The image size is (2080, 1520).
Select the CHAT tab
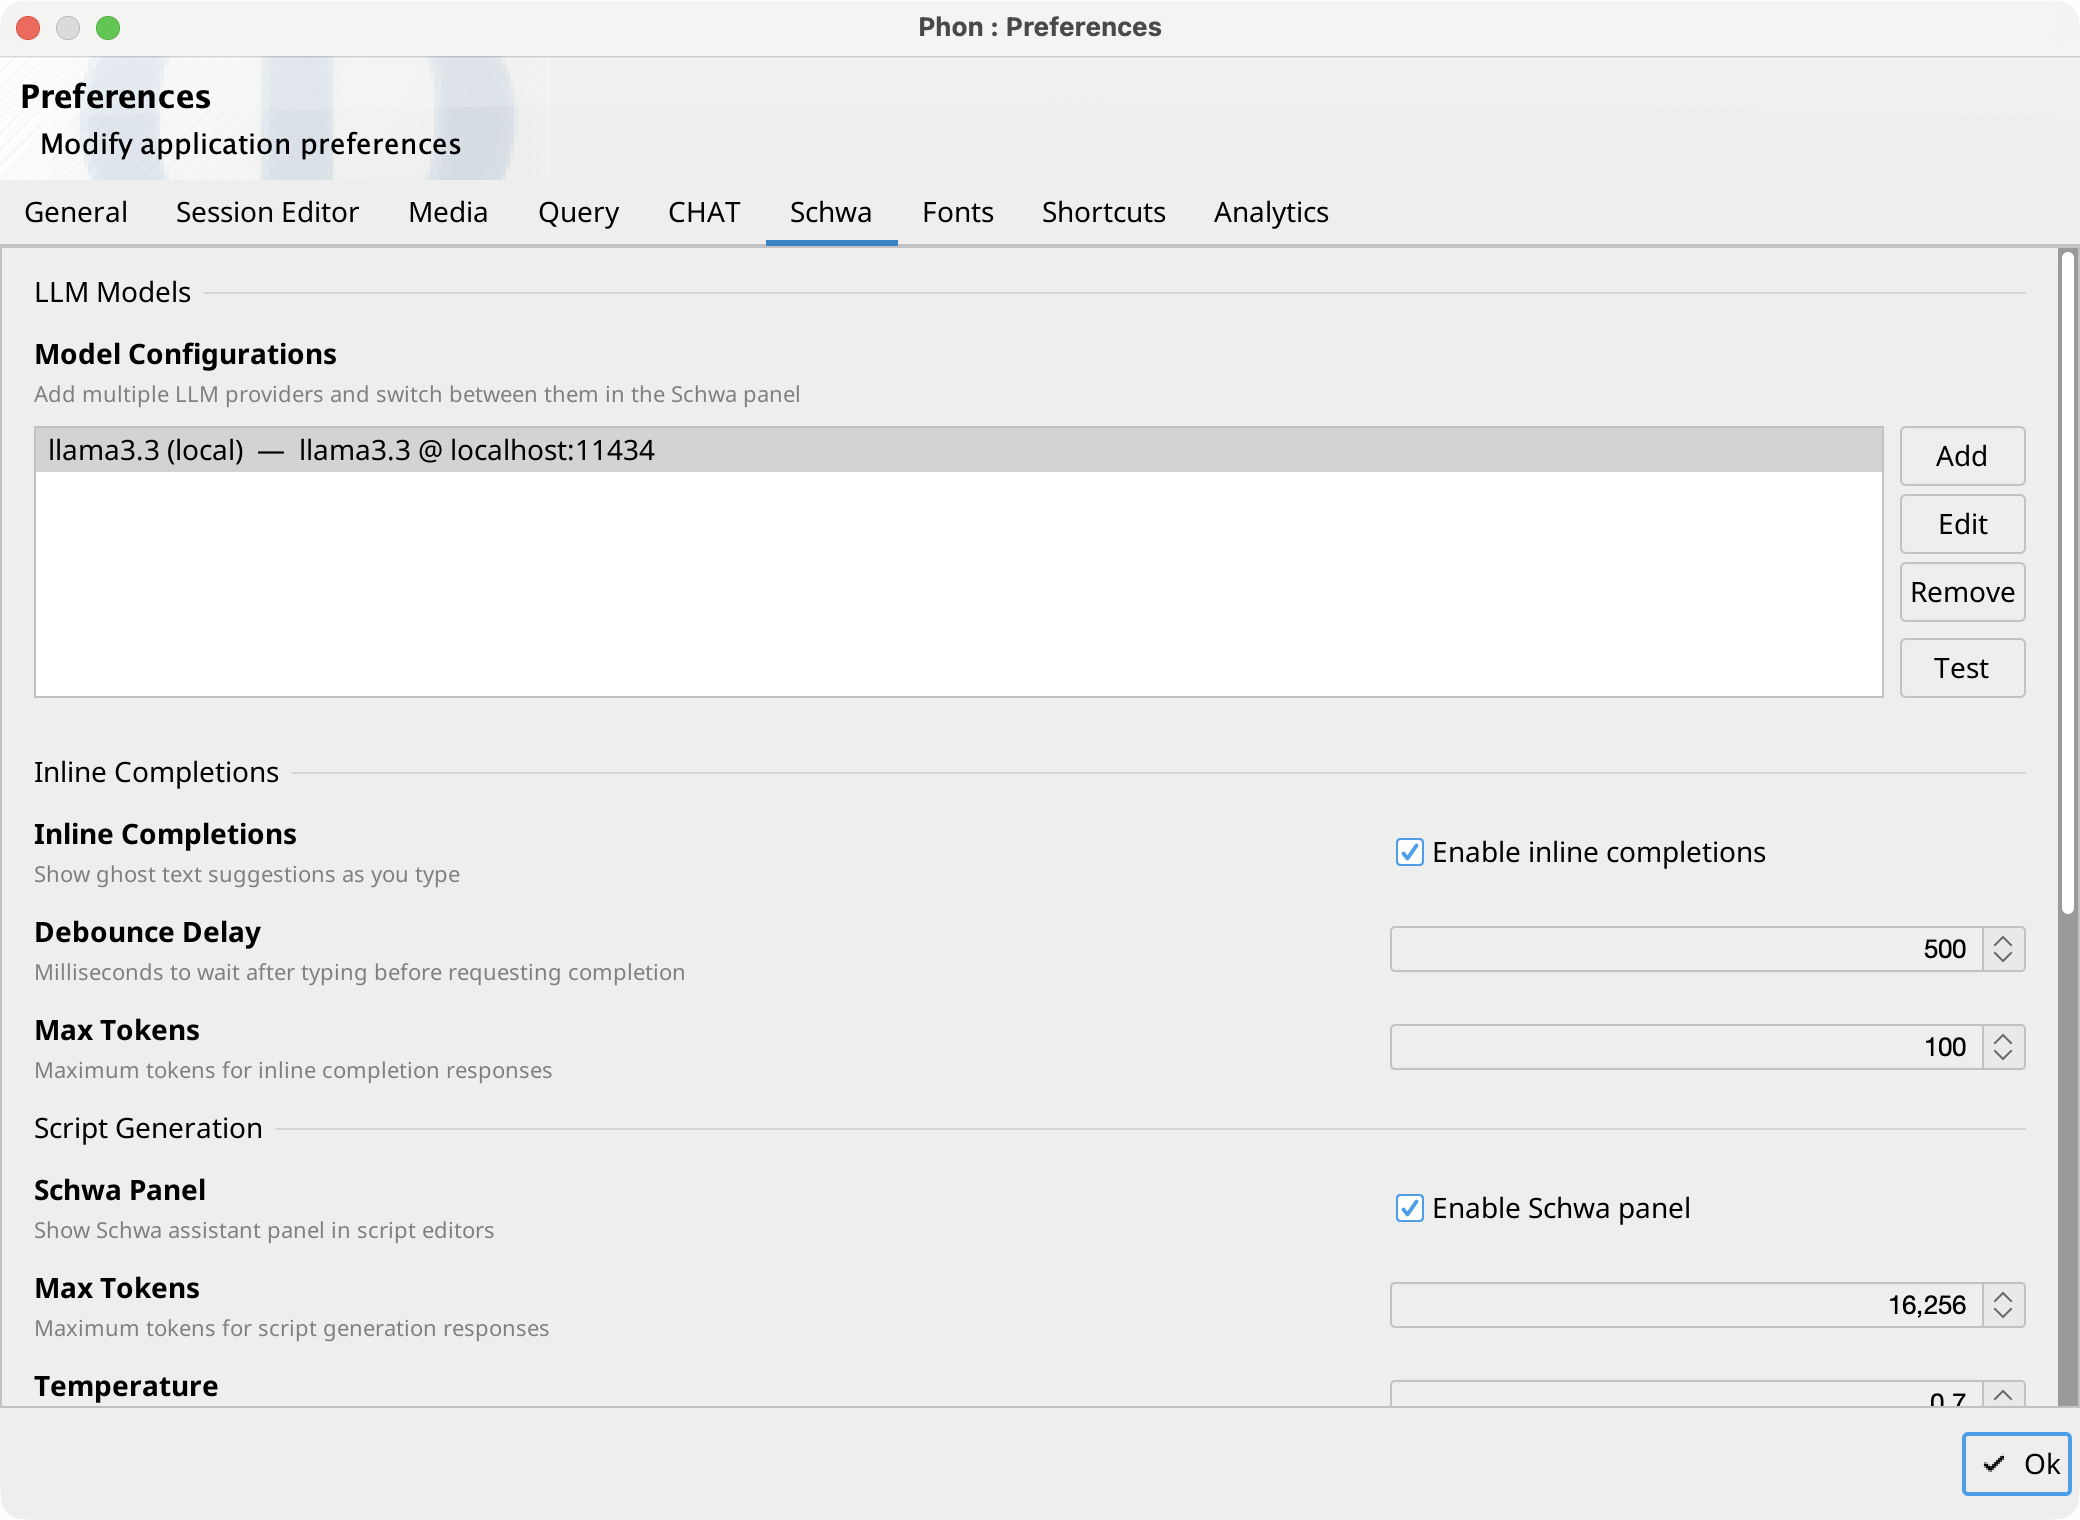[704, 212]
